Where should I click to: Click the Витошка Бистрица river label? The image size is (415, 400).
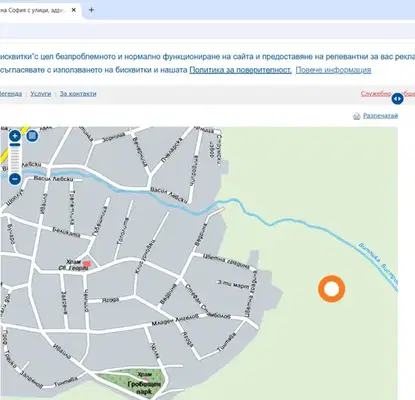point(378,264)
